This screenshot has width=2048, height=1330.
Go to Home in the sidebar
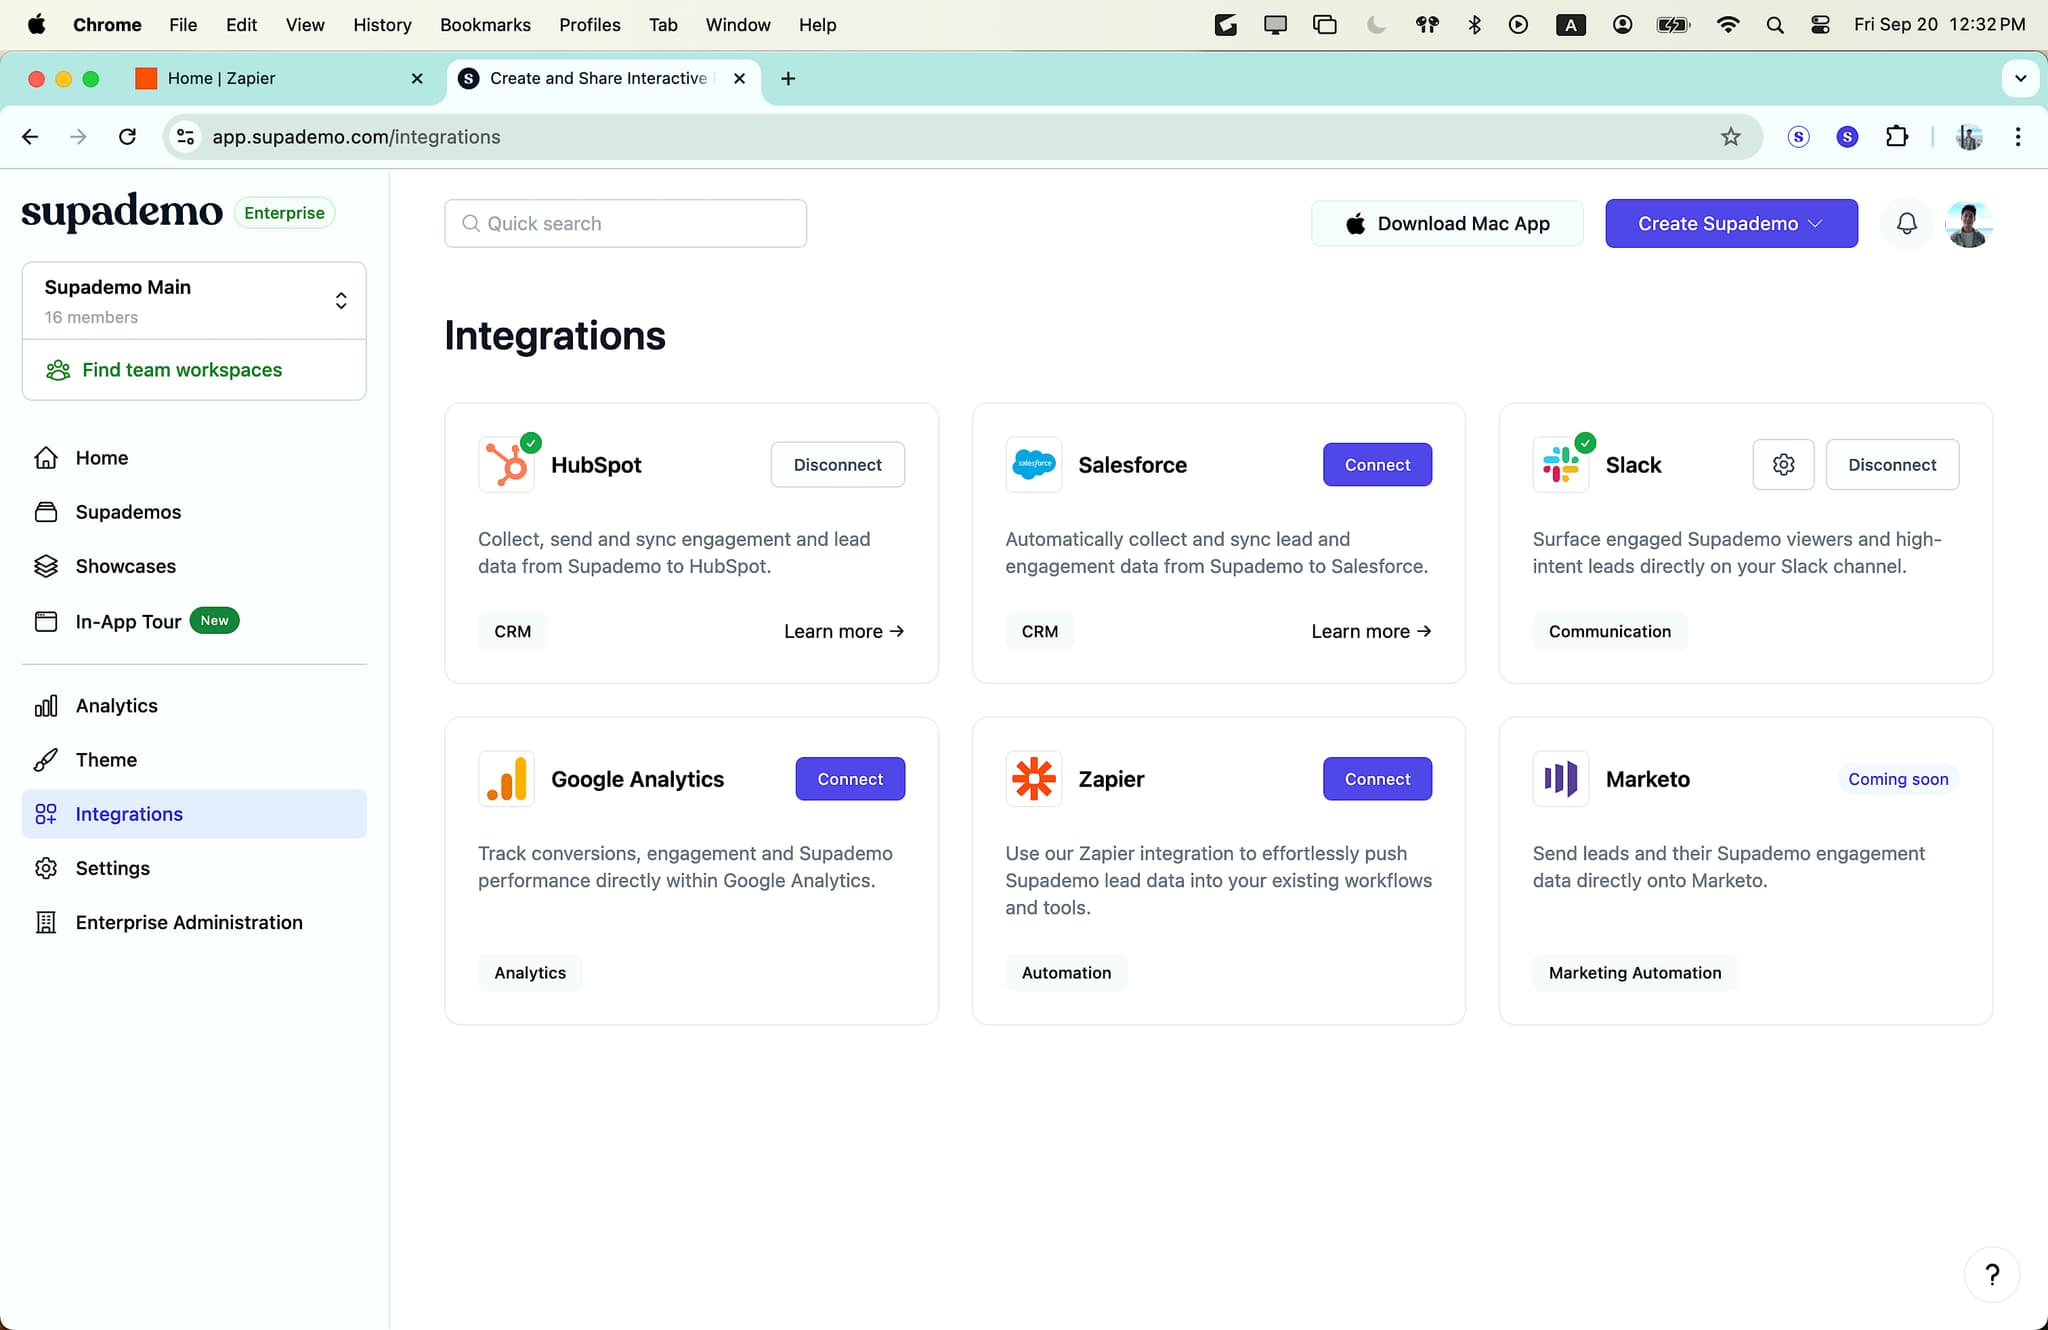coord(194,458)
